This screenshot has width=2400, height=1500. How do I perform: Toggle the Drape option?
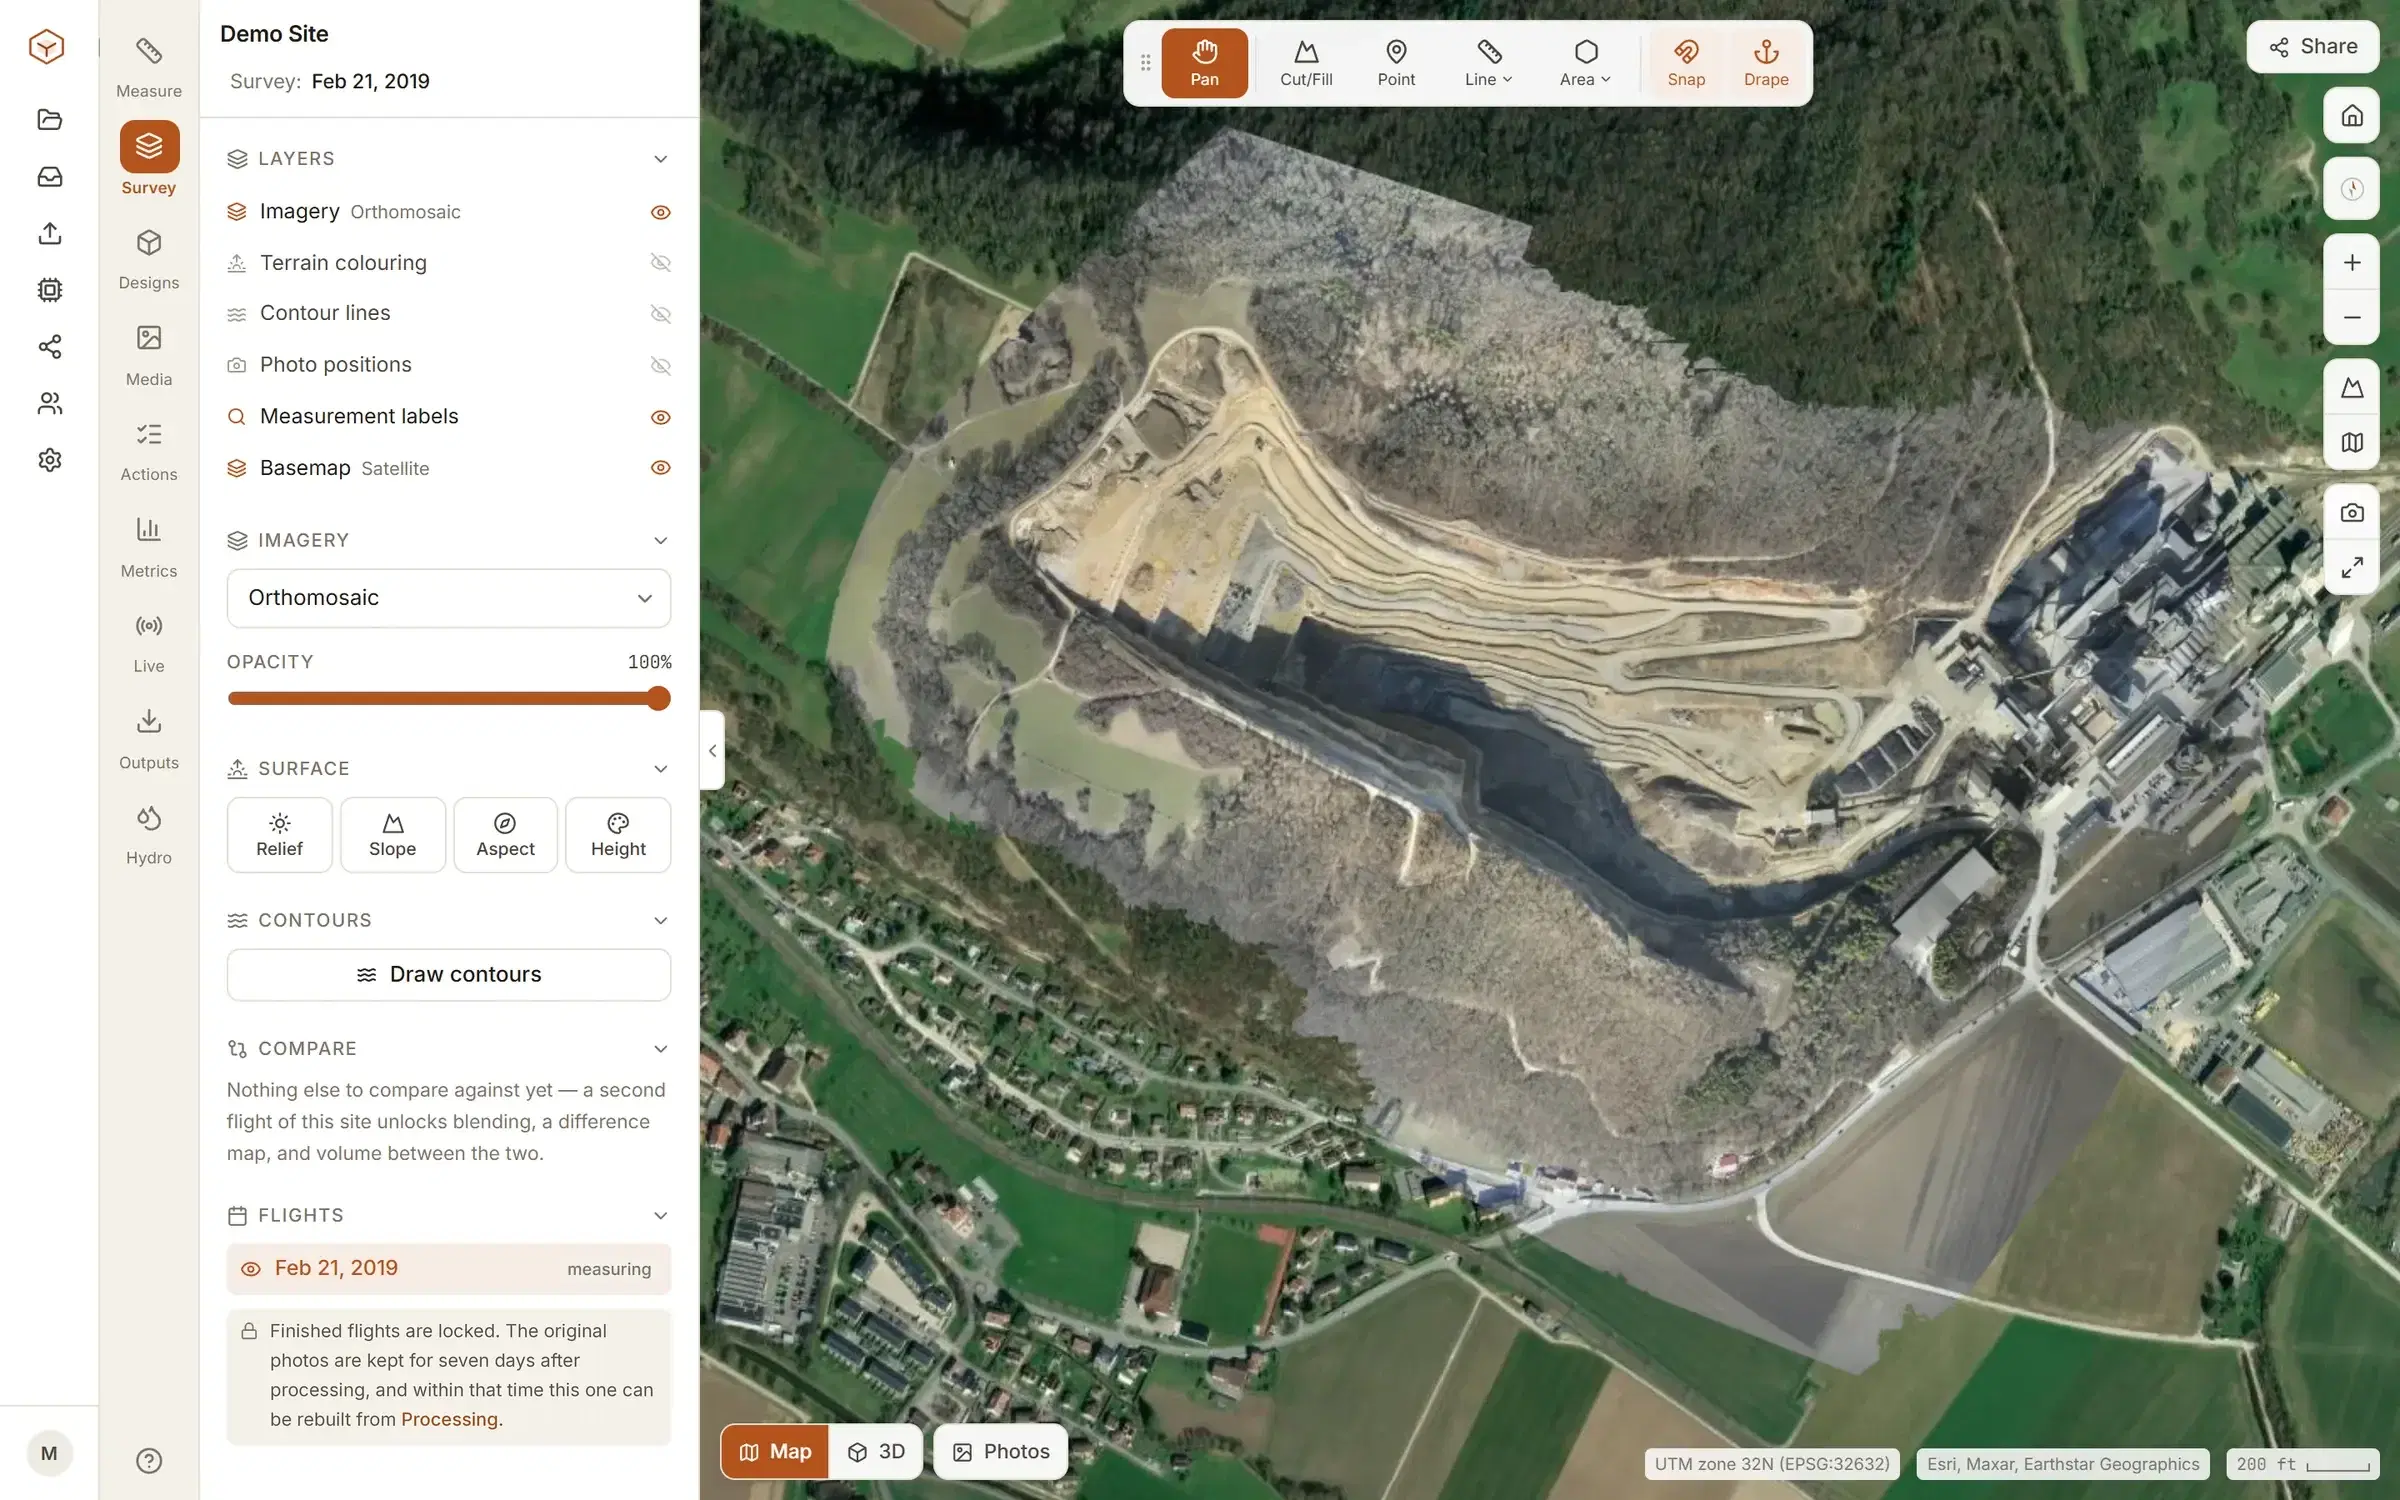(1766, 63)
